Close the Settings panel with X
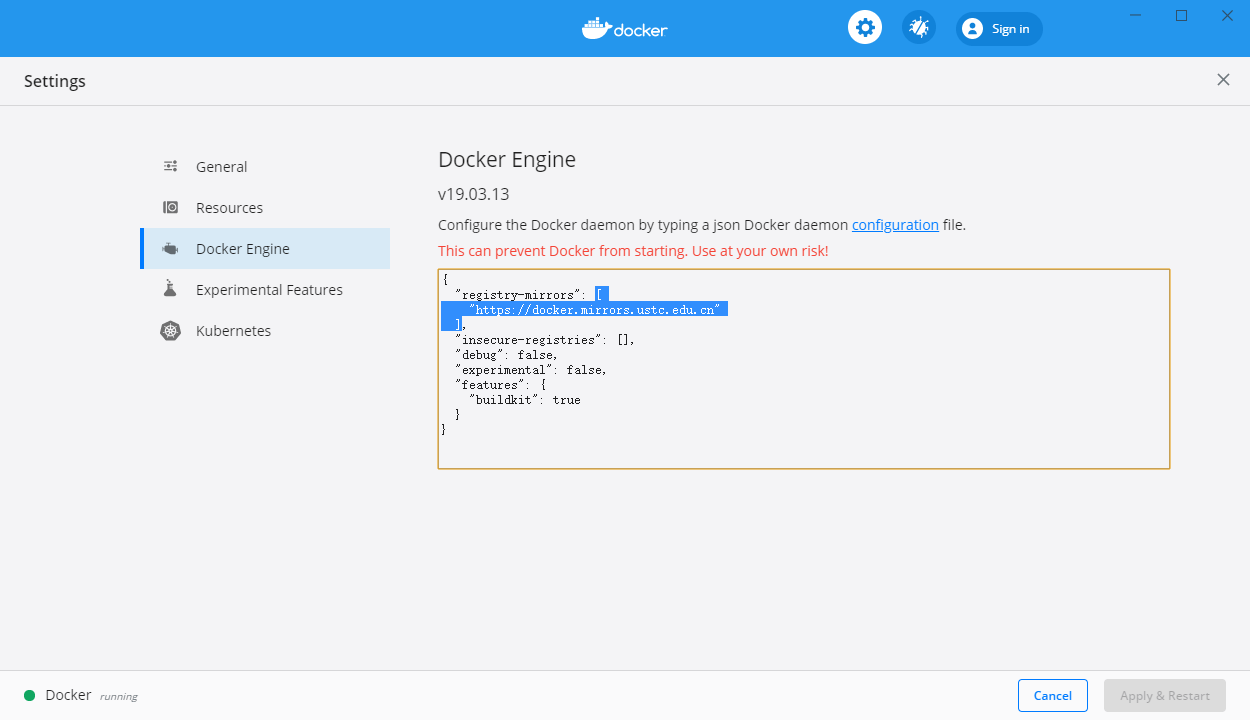 (1223, 80)
